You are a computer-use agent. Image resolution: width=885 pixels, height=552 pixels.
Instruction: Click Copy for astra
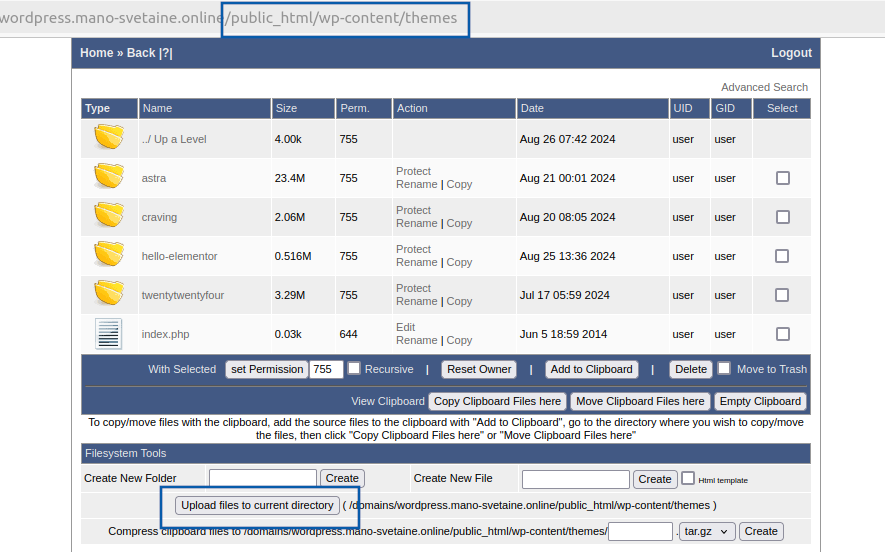(459, 185)
